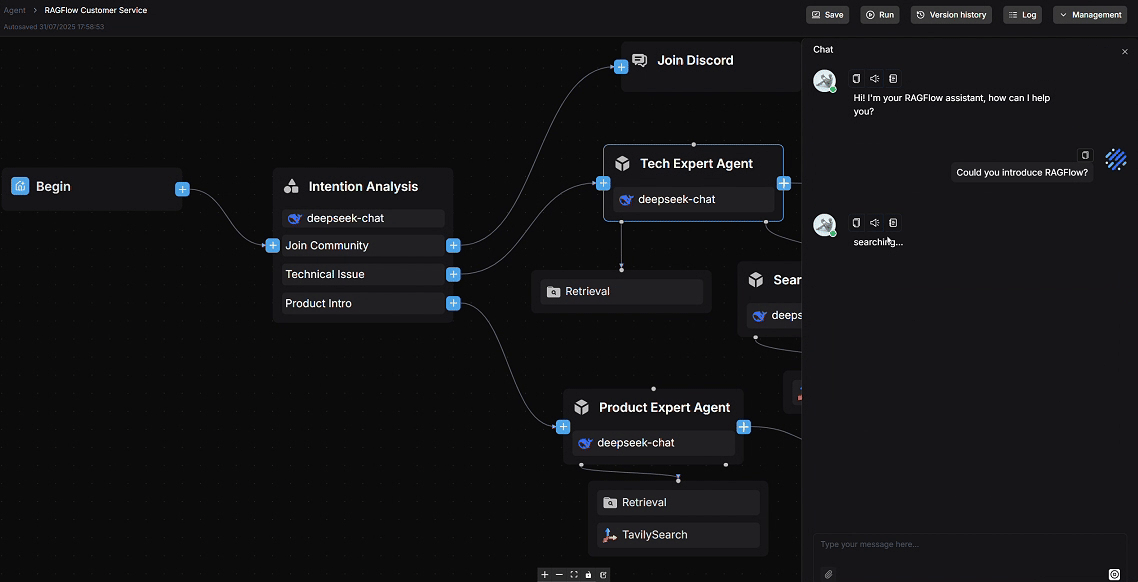Select the Join Community category row
The width and height of the screenshot is (1138, 582).
coord(363,246)
